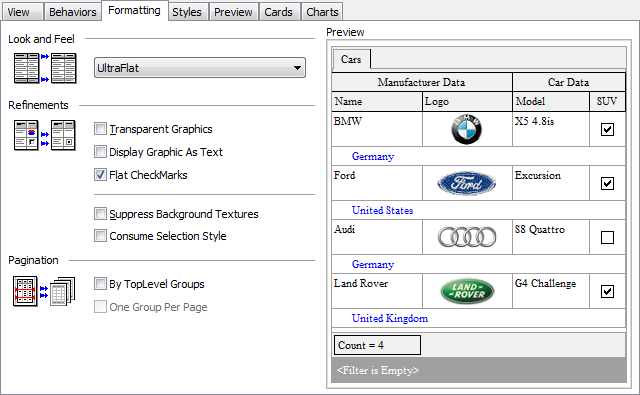This screenshot has height=395, width=640.
Task: Click the Look and Feel grid conversion icon
Action: click(x=45, y=68)
